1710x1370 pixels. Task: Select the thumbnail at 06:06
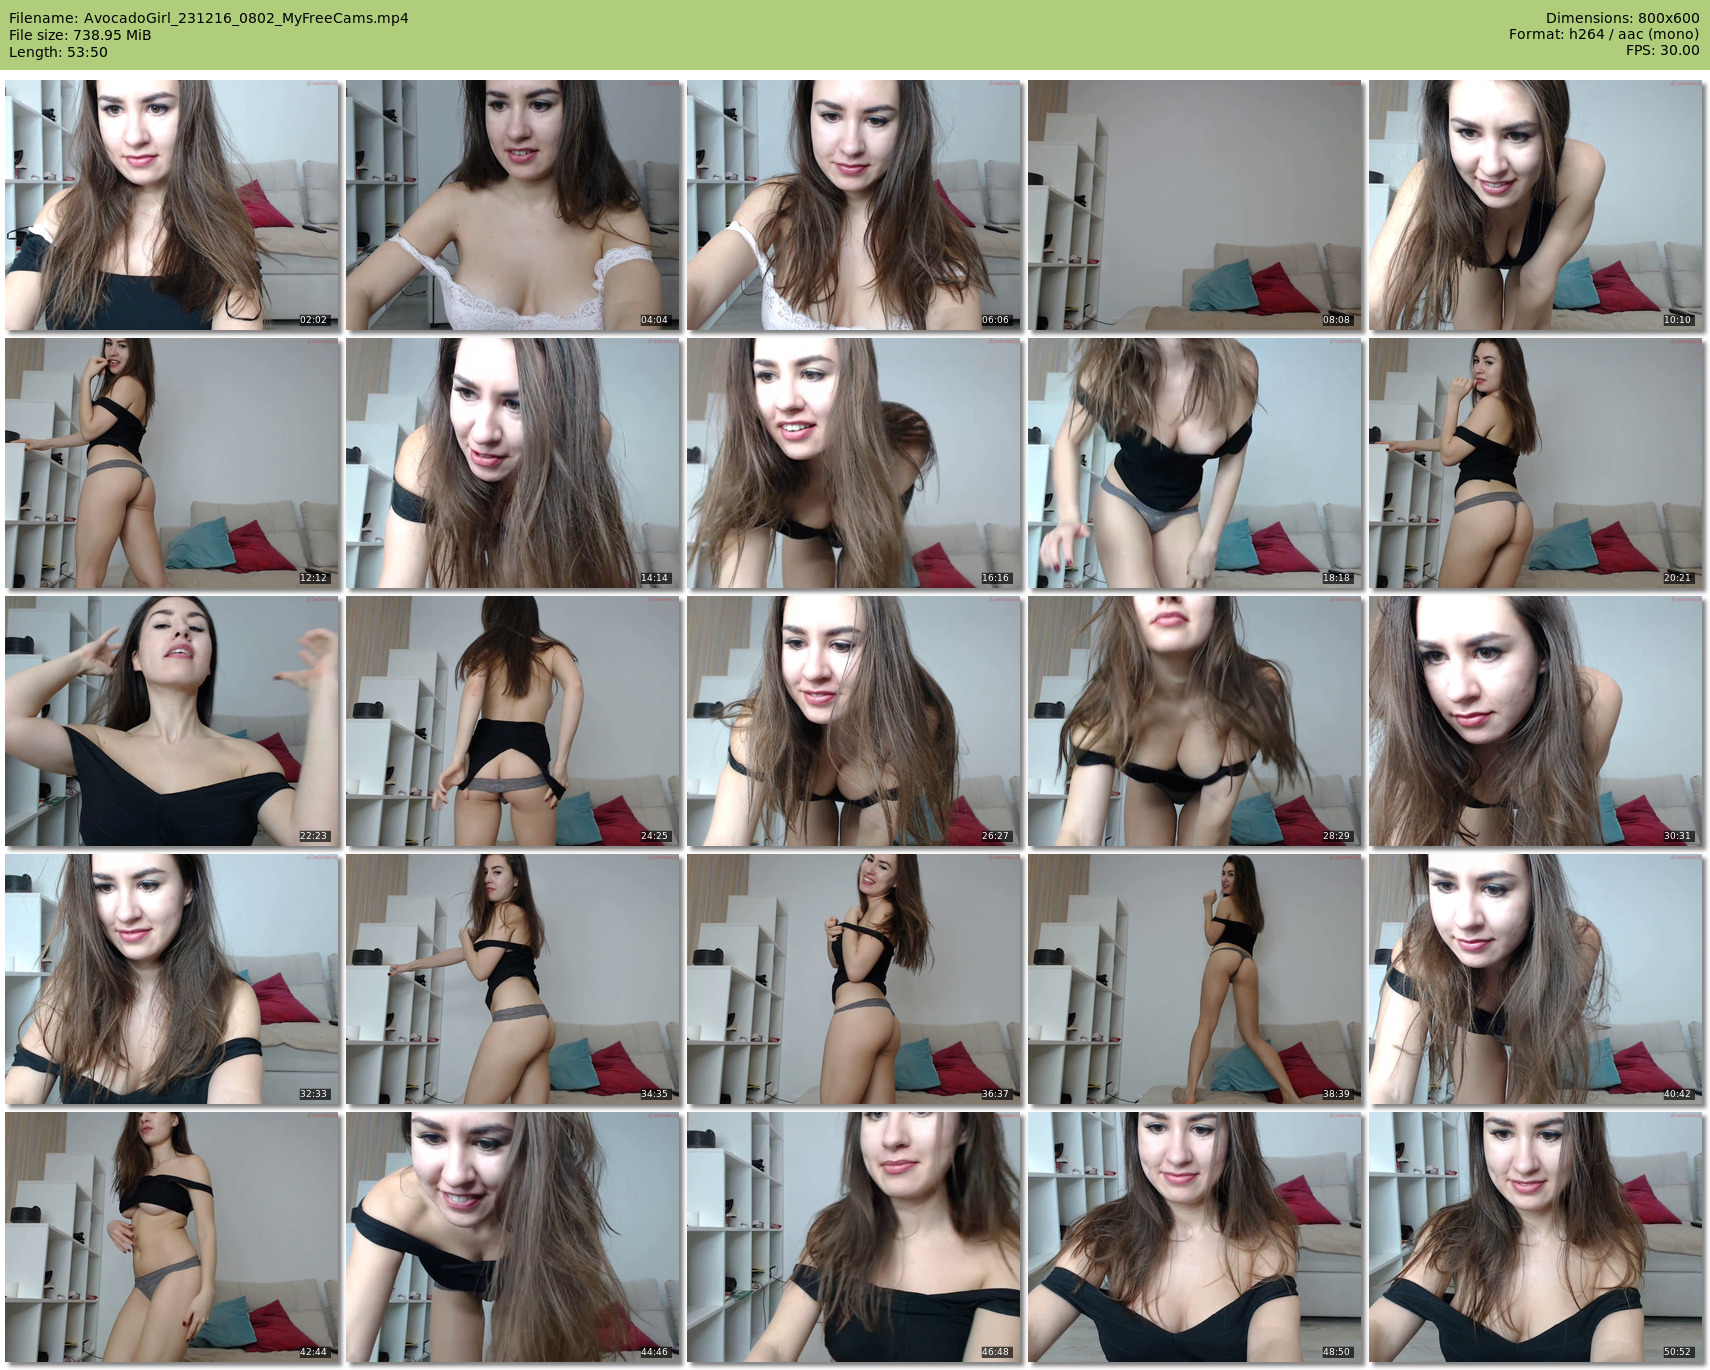[854, 205]
